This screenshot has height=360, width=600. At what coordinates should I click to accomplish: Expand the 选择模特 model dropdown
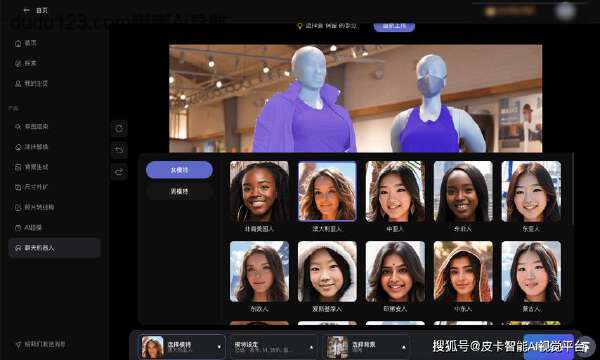(181, 347)
